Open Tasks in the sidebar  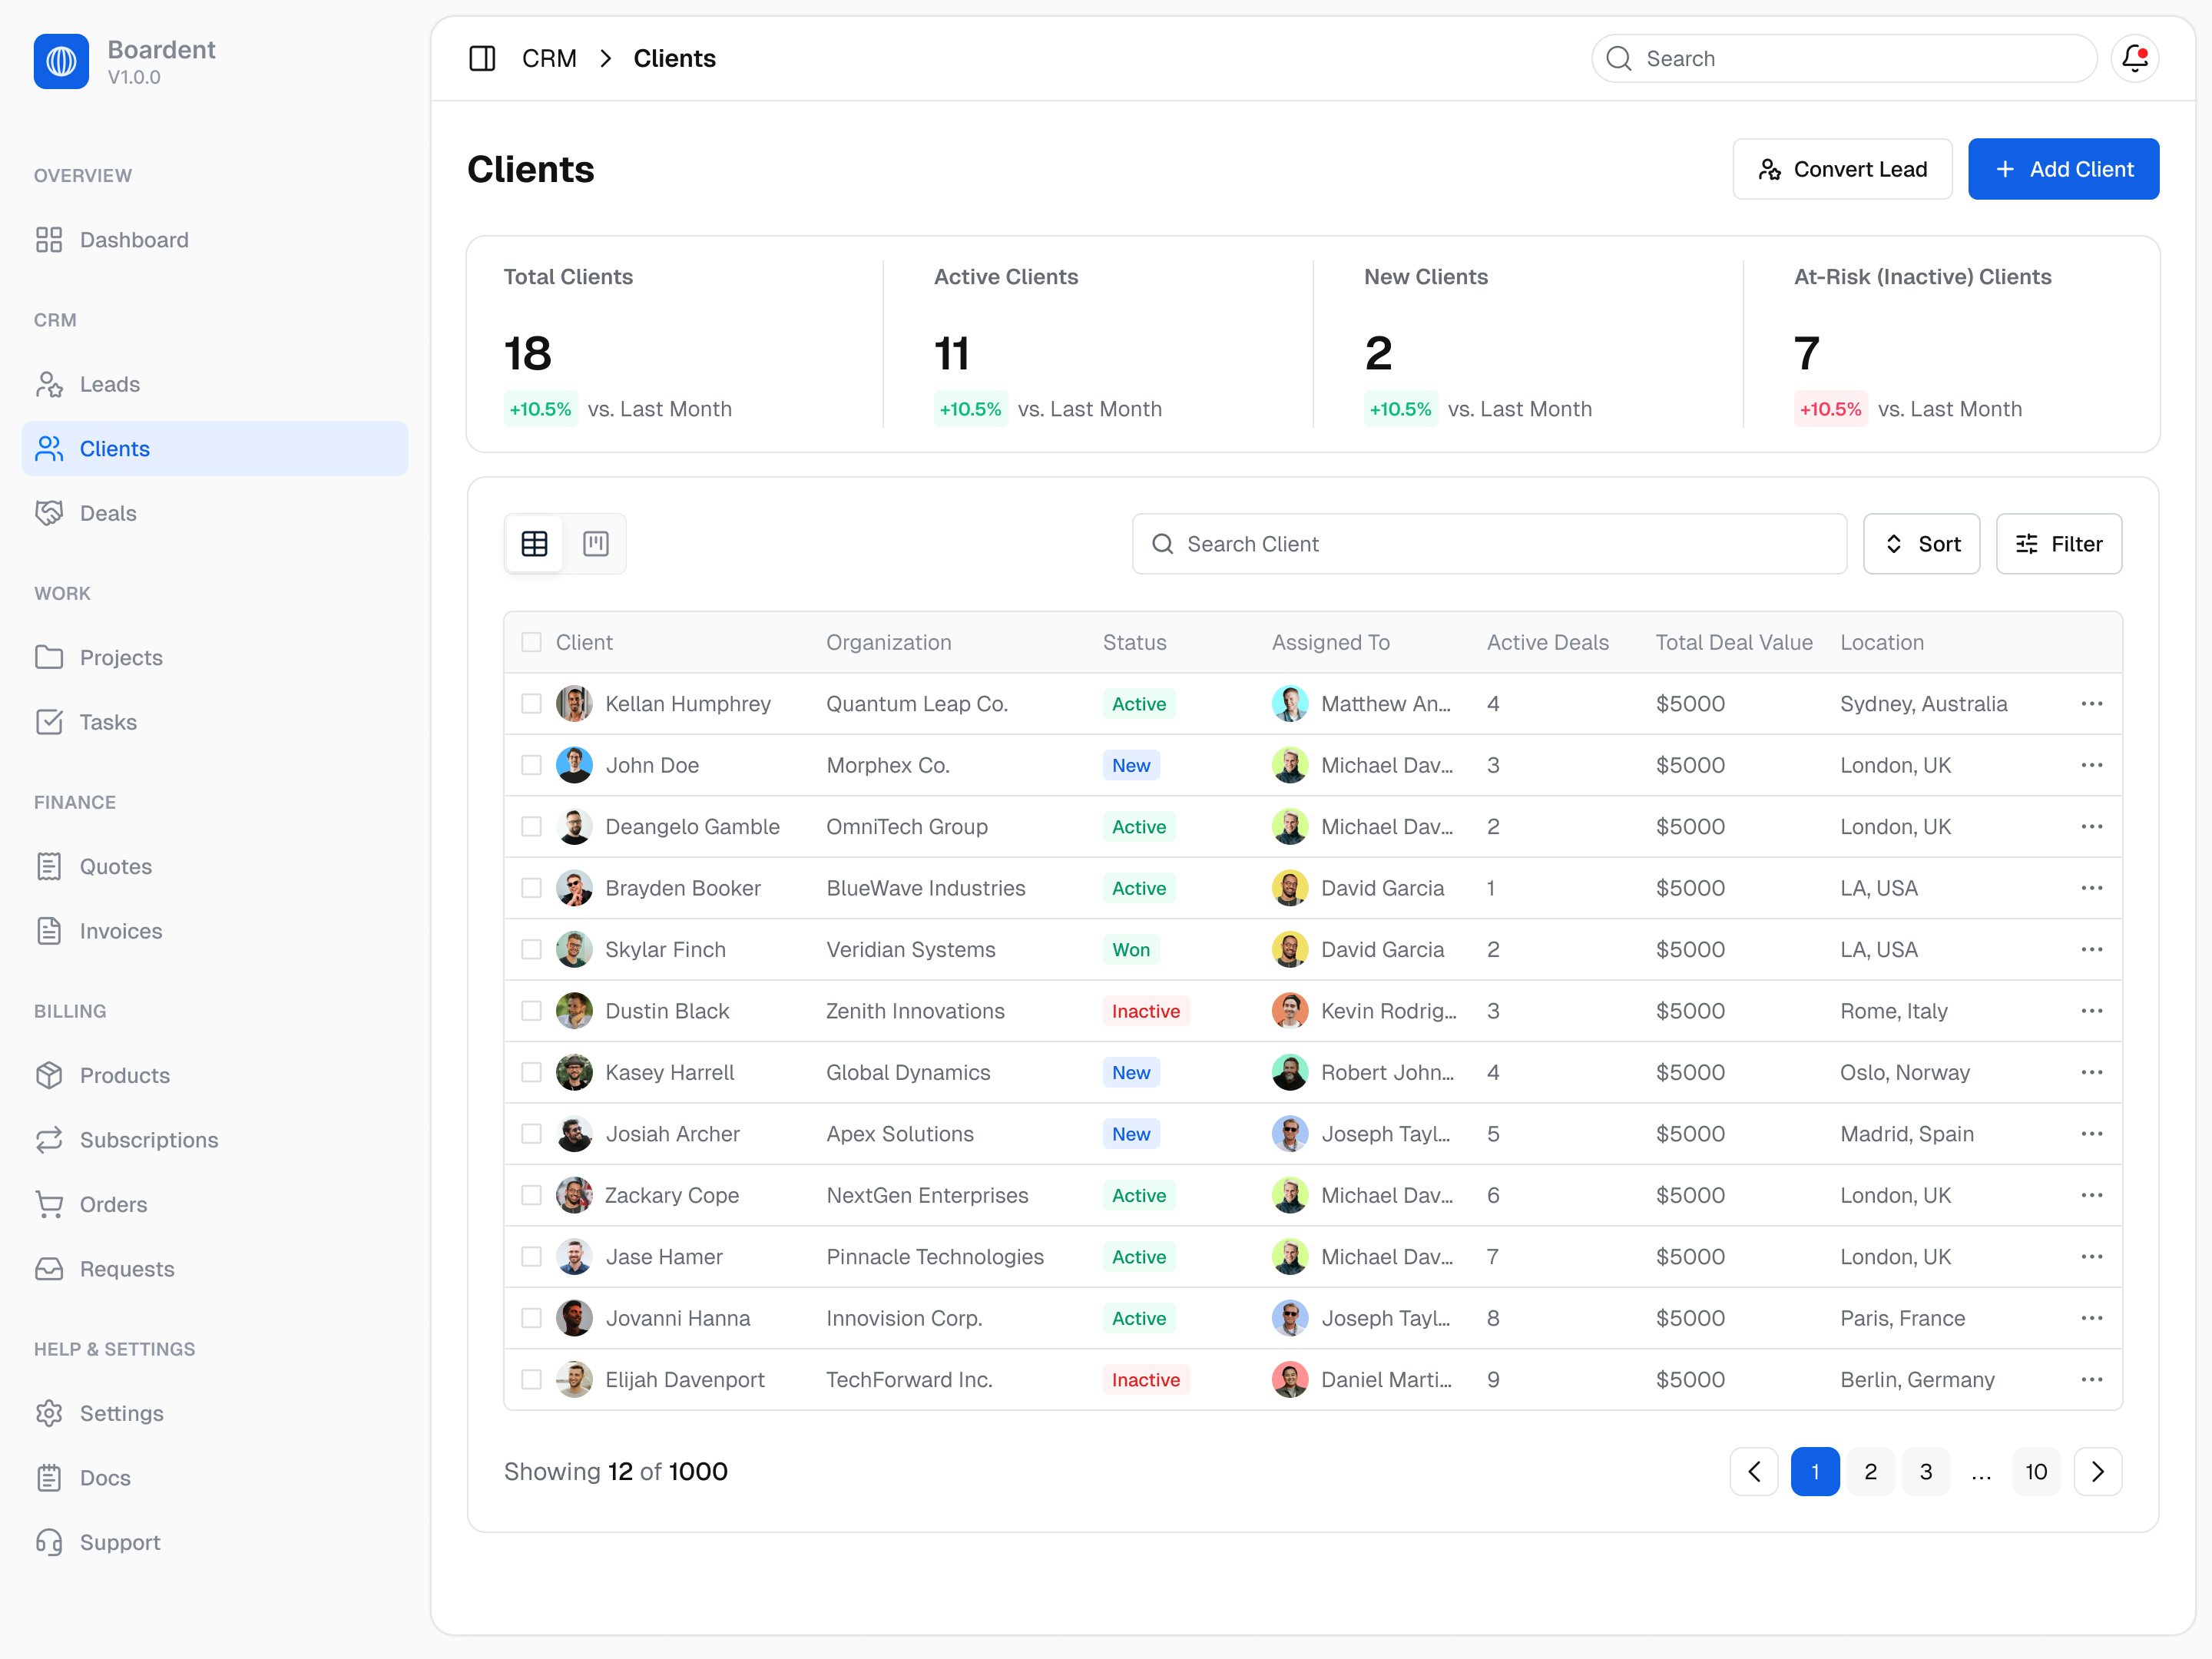click(x=215, y=722)
